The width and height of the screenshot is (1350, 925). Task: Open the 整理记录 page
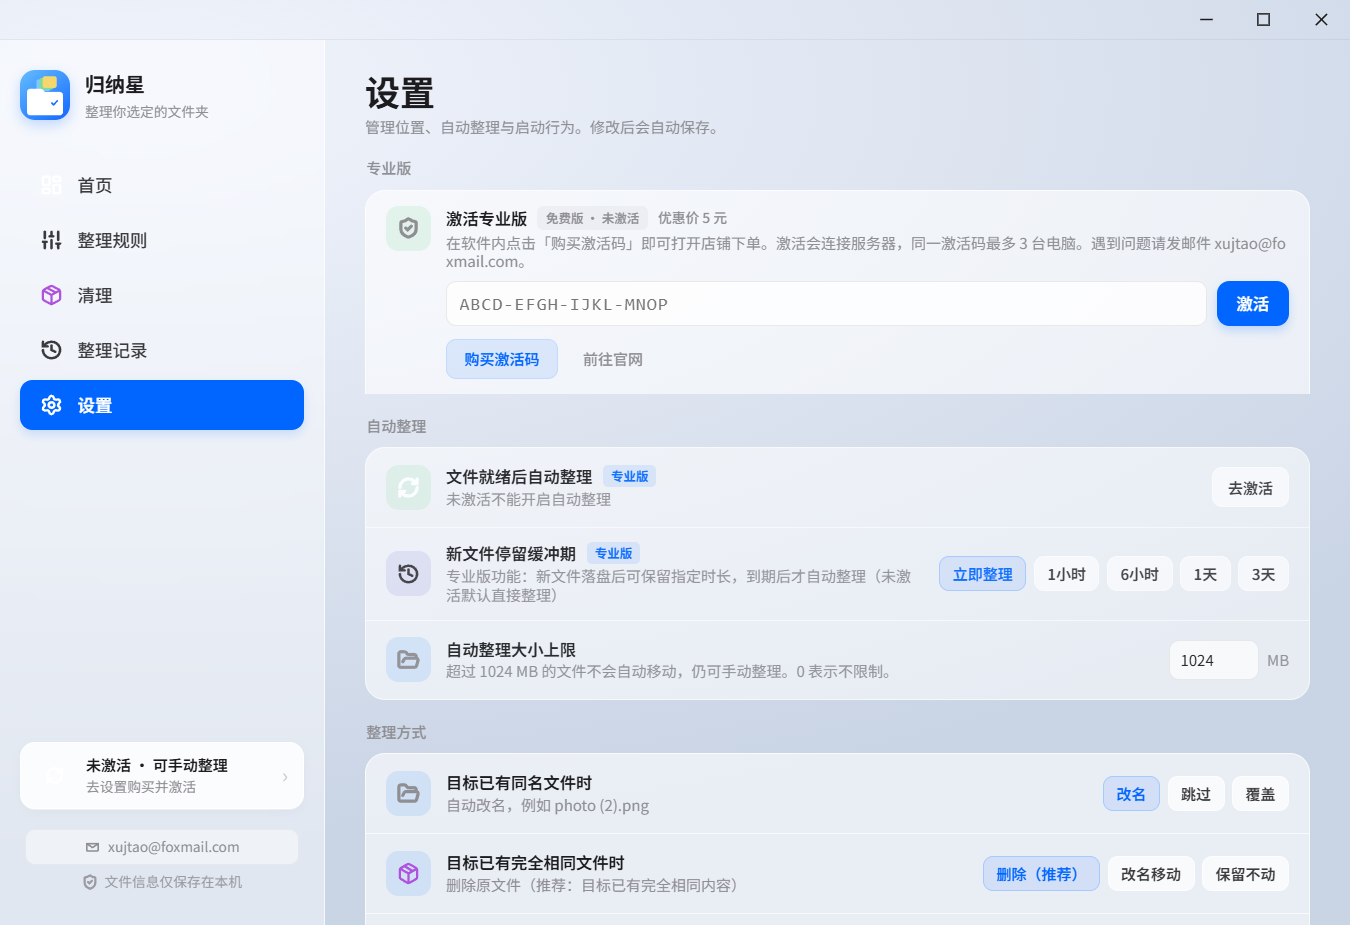coord(162,350)
